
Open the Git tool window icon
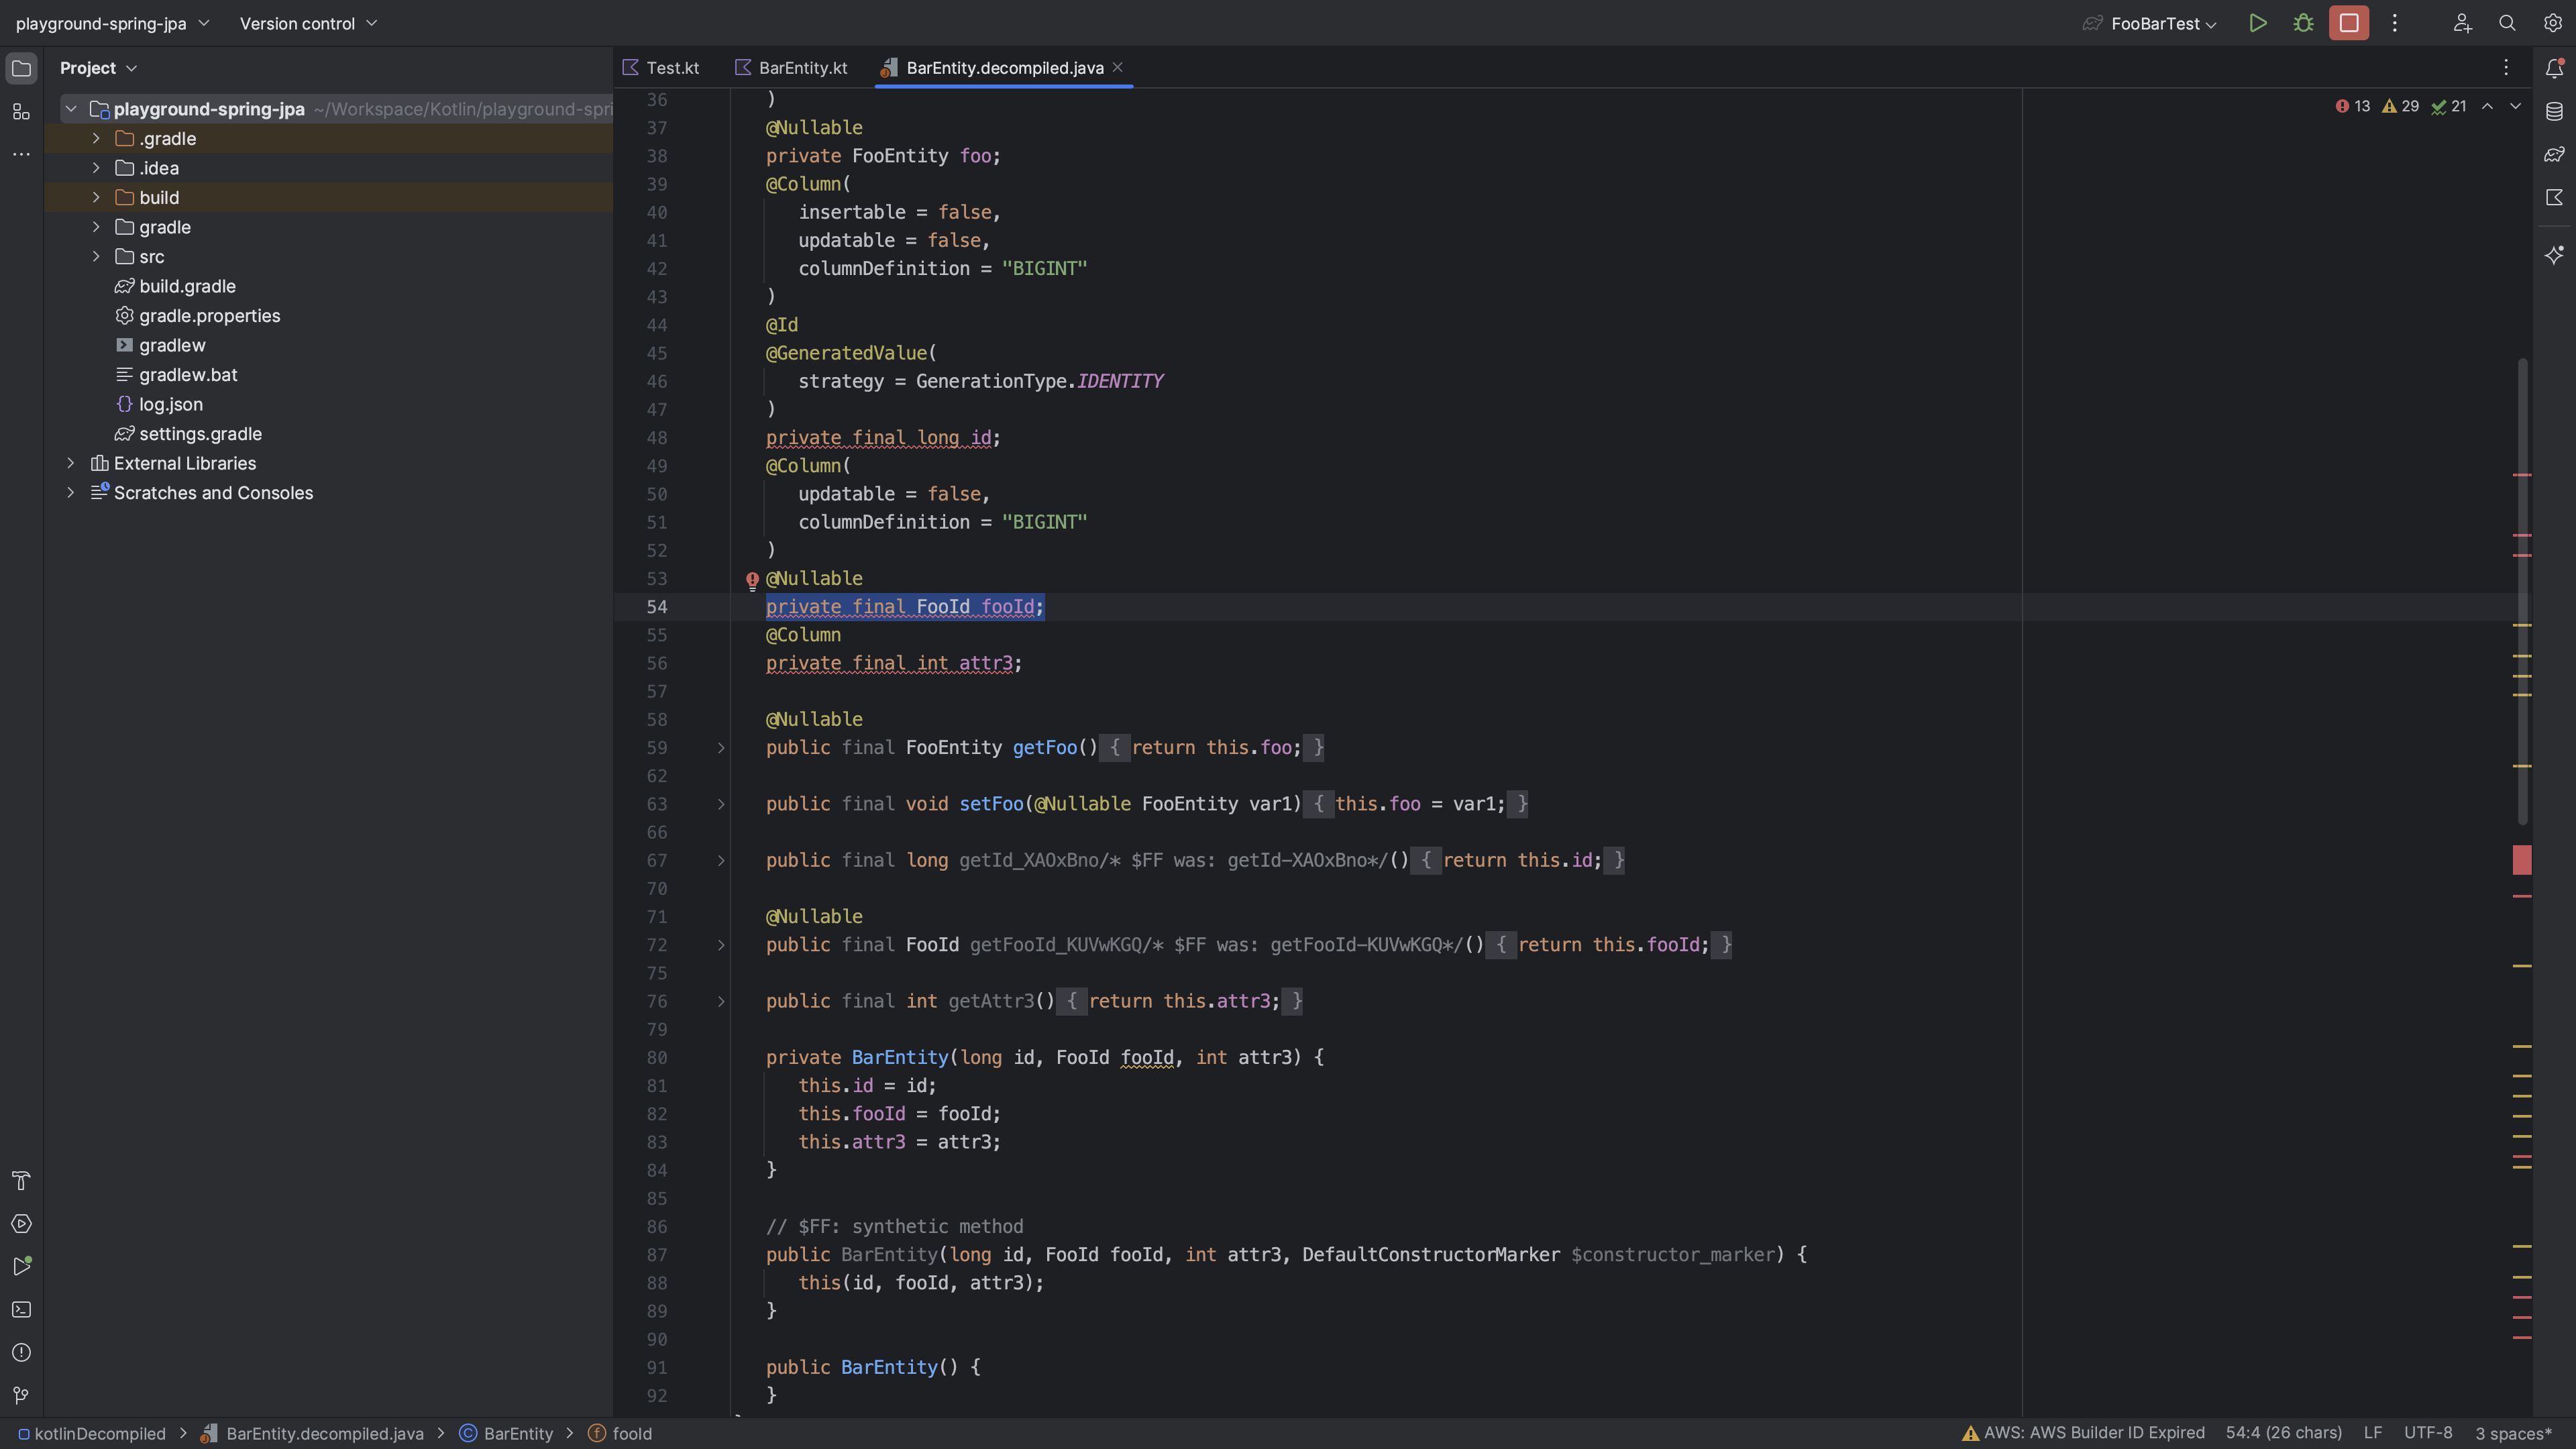click(21, 1395)
